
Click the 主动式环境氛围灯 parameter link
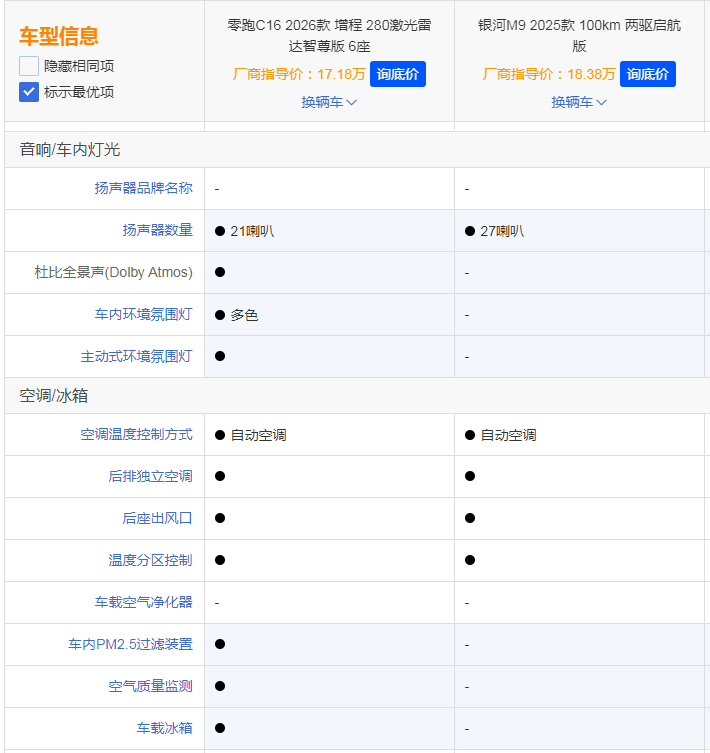[x=136, y=356]
